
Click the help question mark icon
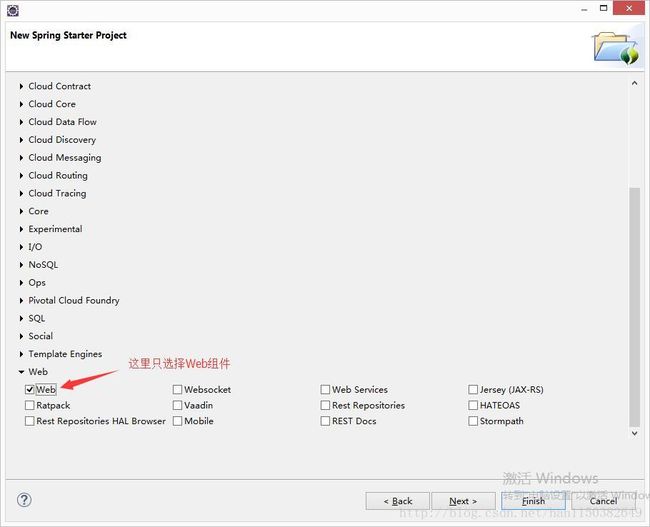point(24,500)
